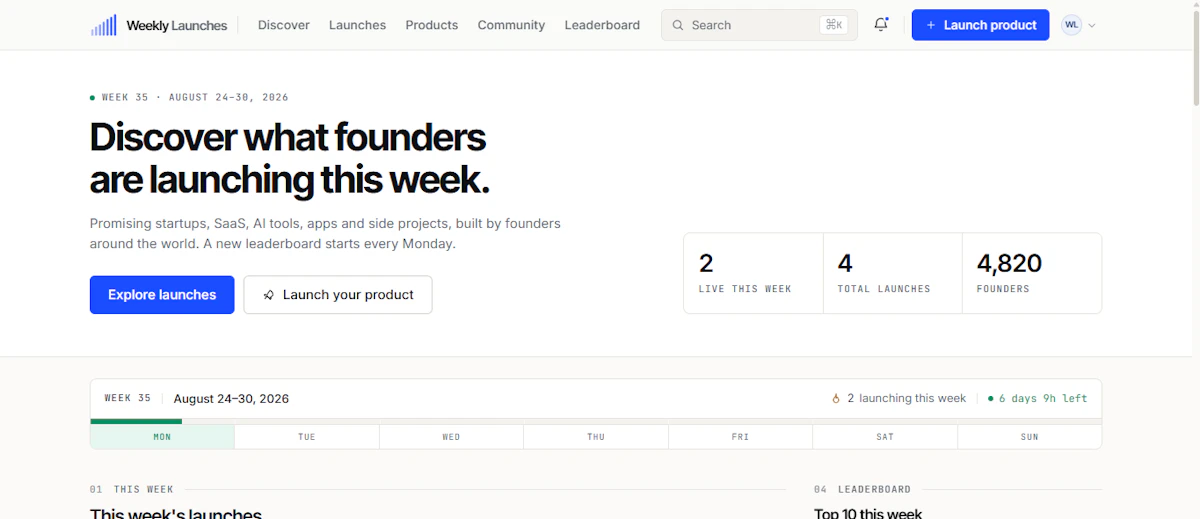Image resolution: width=1200 pixels, height=519 pixels.
Task: Select the TUE day tab
Action: [x=307, y=437]
